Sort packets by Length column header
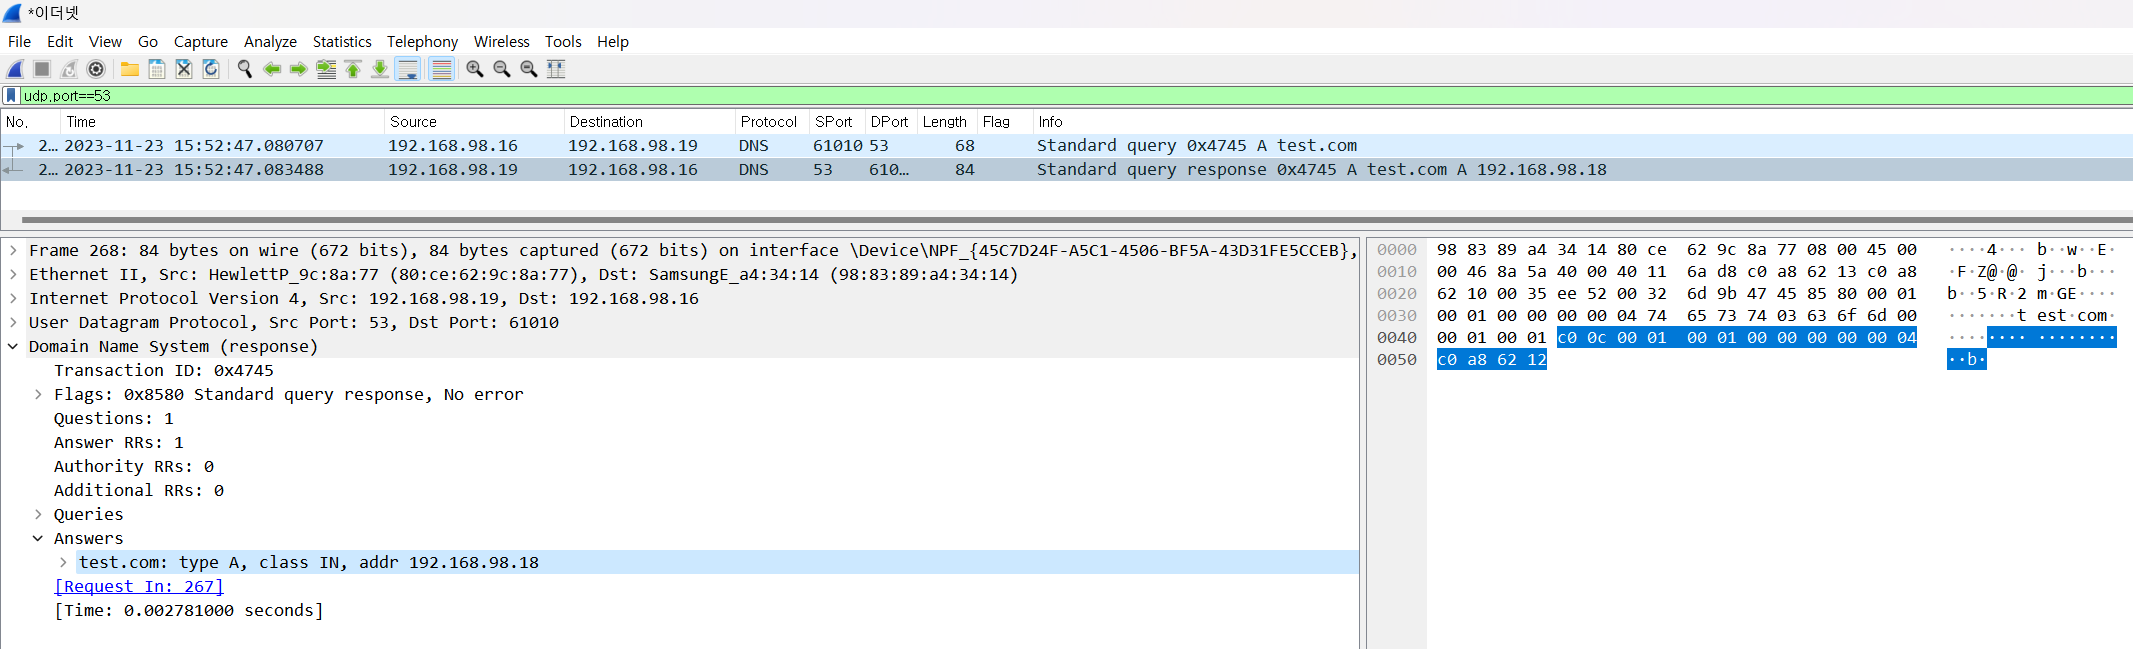This screenshot has height=649, width=2133. pyautogui.click(x=947, y=122)
